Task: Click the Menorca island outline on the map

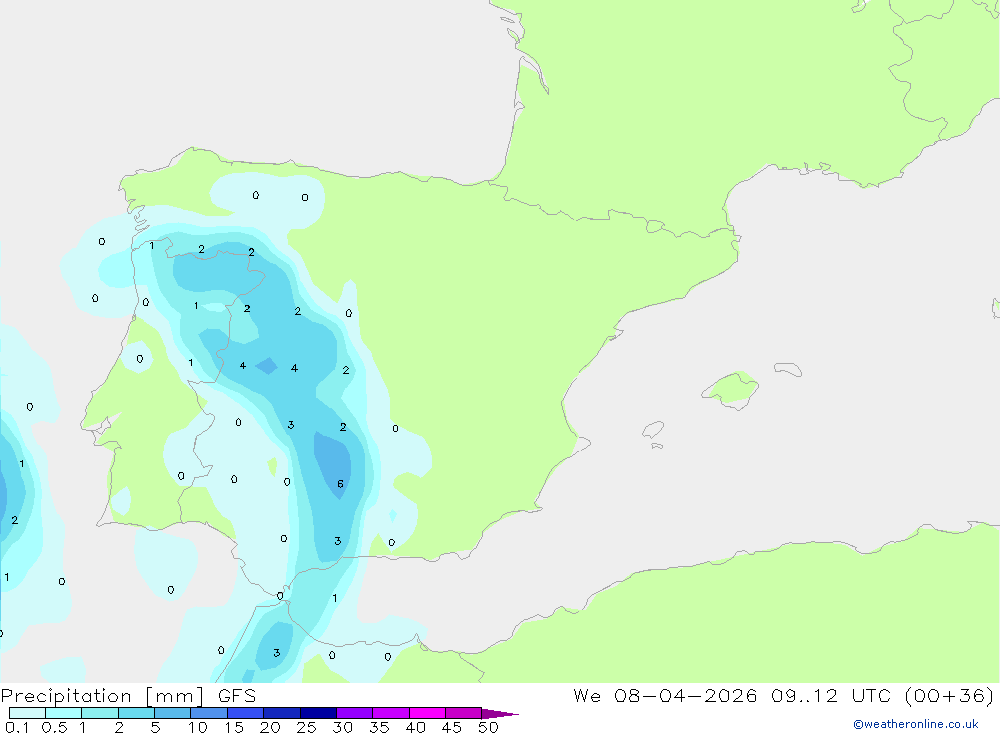Action: 788,369
